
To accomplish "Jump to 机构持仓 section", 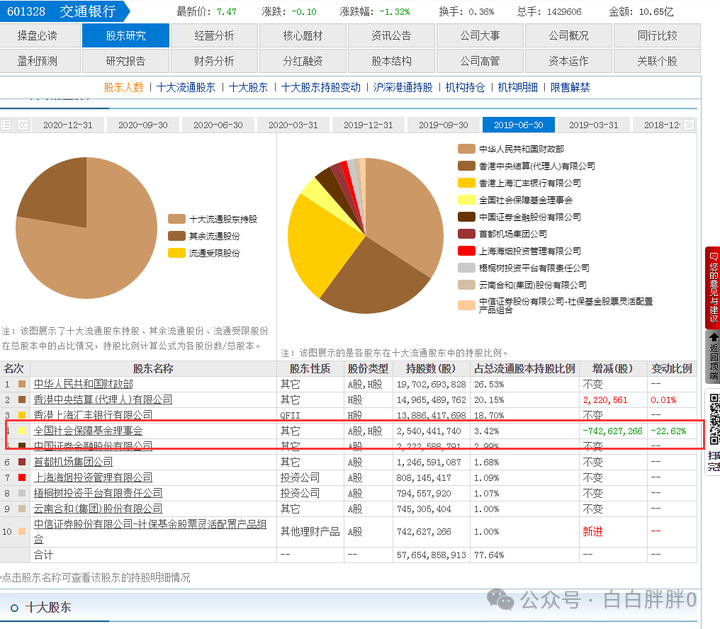I will pos(465,87).
